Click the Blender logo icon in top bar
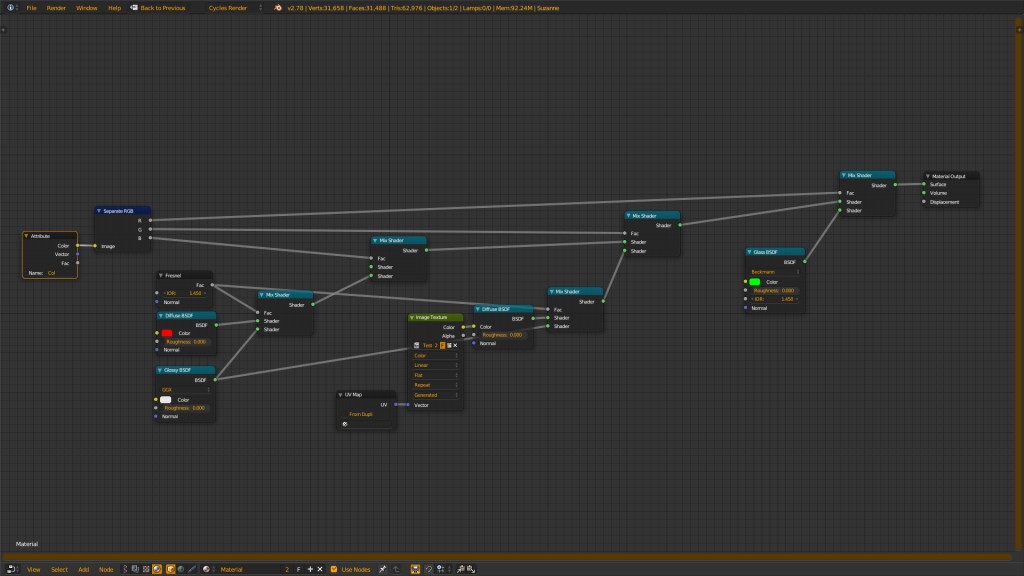 [x=8, y=7]
